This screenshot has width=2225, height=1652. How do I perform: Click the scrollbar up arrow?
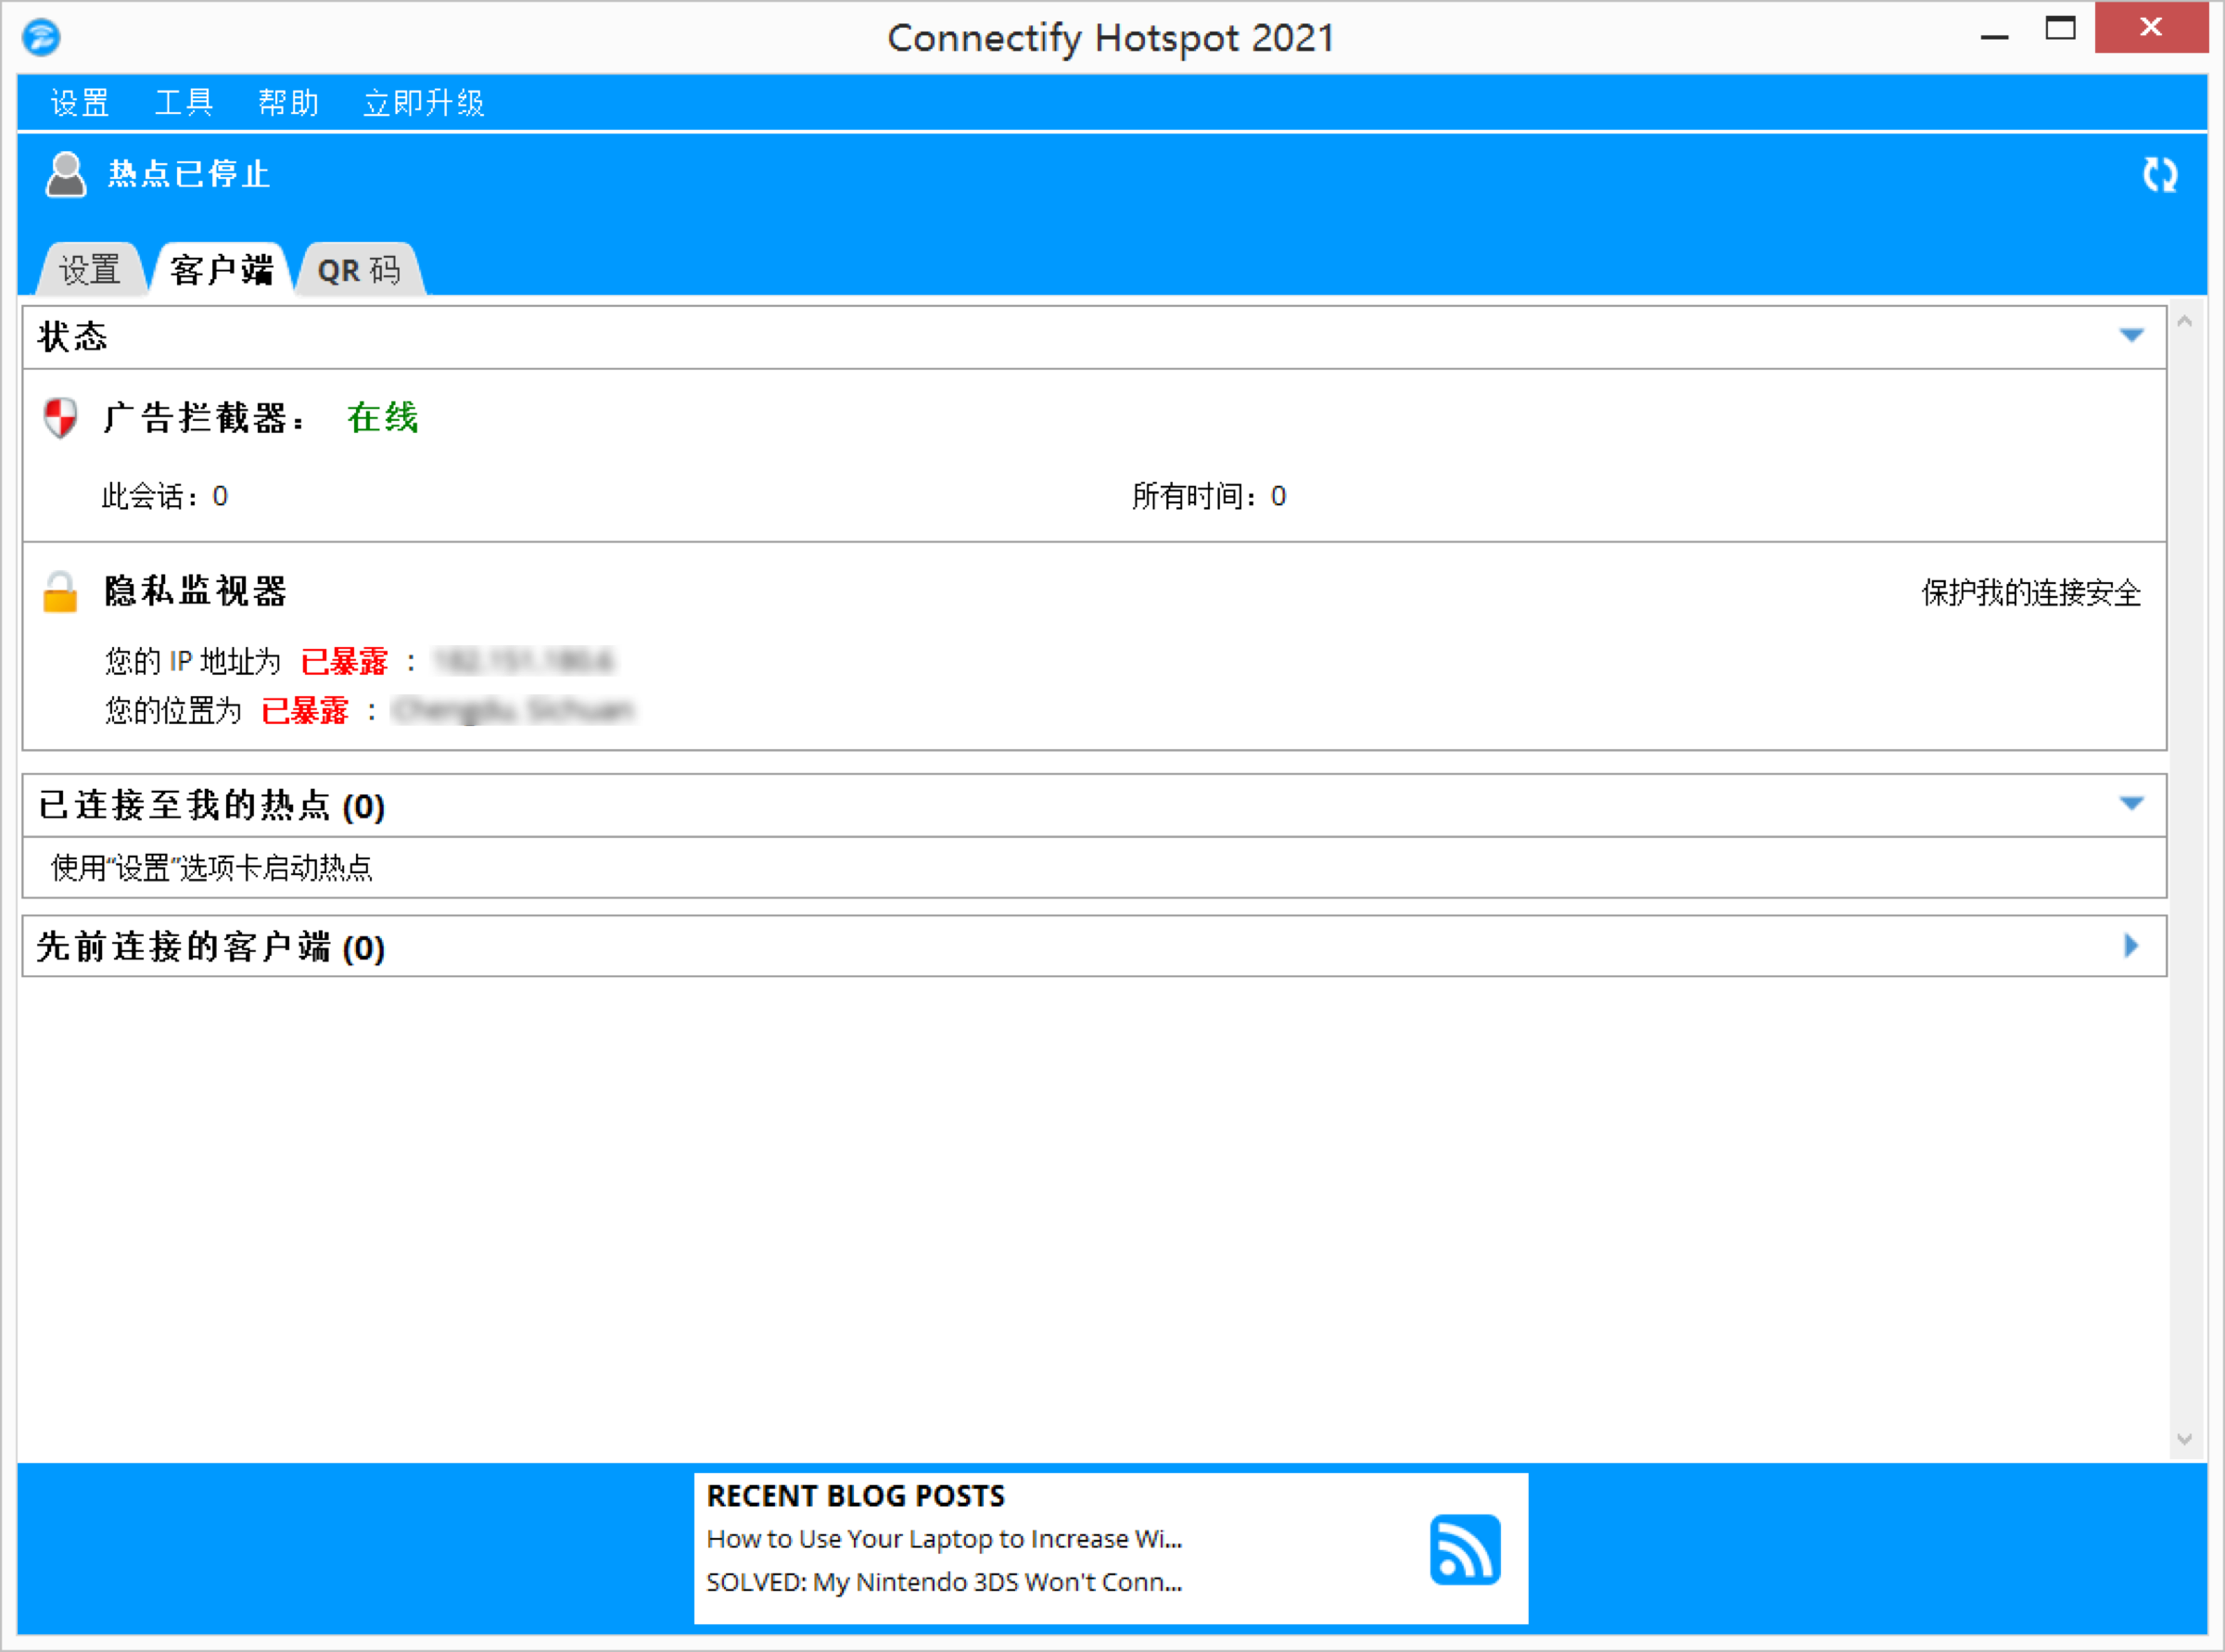(x=2185, y=321)
